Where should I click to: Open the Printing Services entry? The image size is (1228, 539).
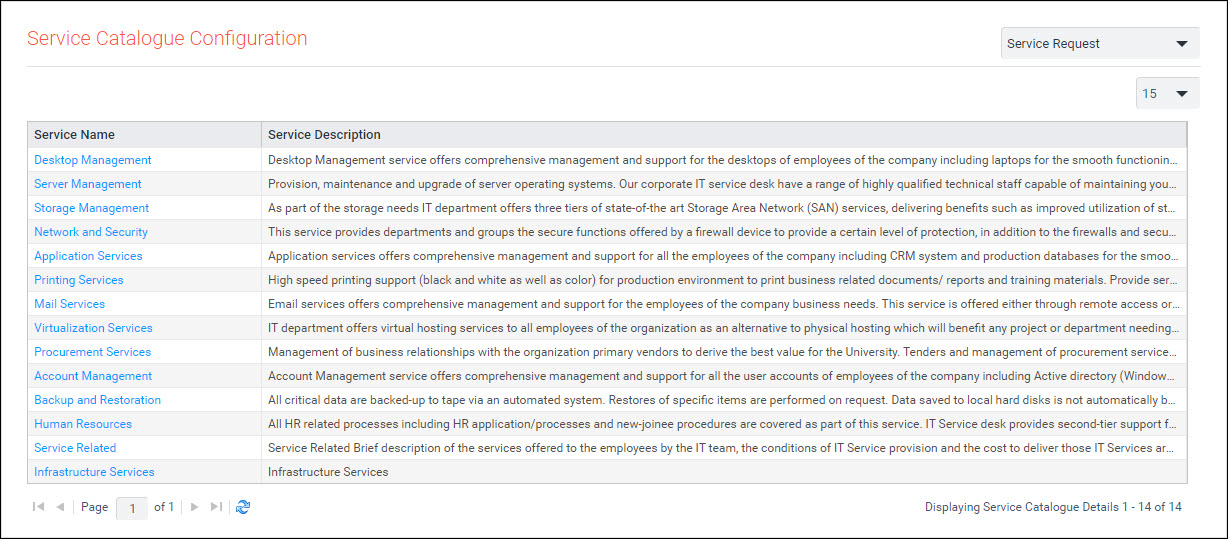coord(79,280)
